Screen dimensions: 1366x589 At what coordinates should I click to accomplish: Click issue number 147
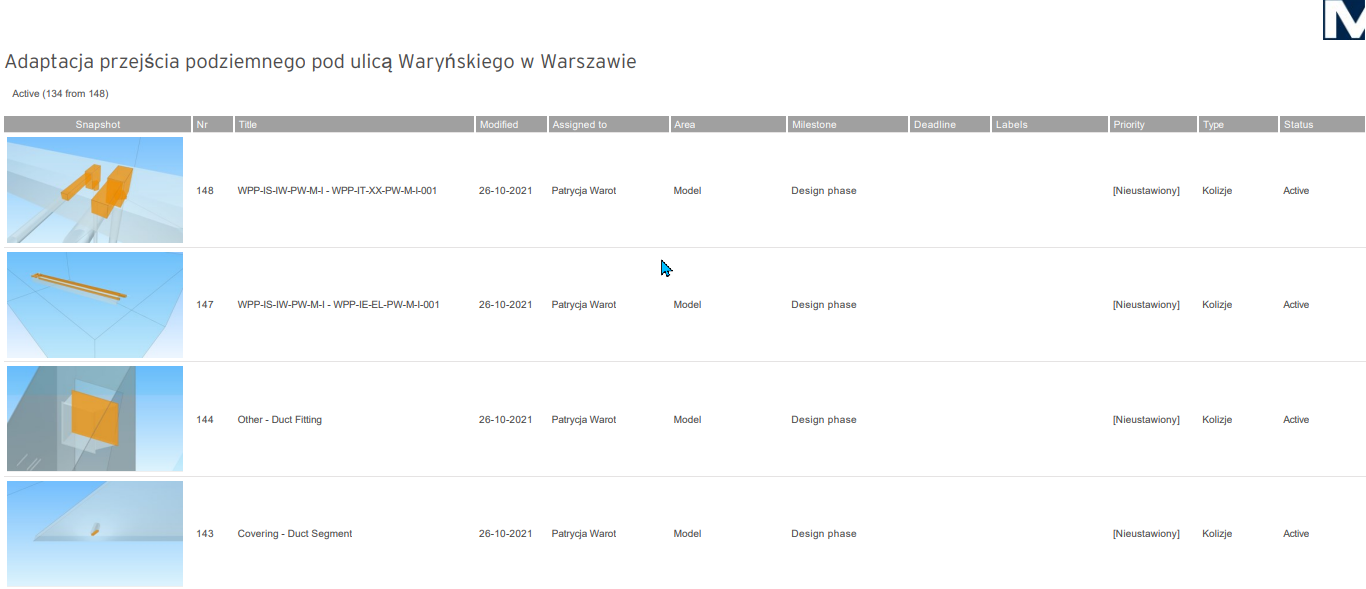pos(205,305)
